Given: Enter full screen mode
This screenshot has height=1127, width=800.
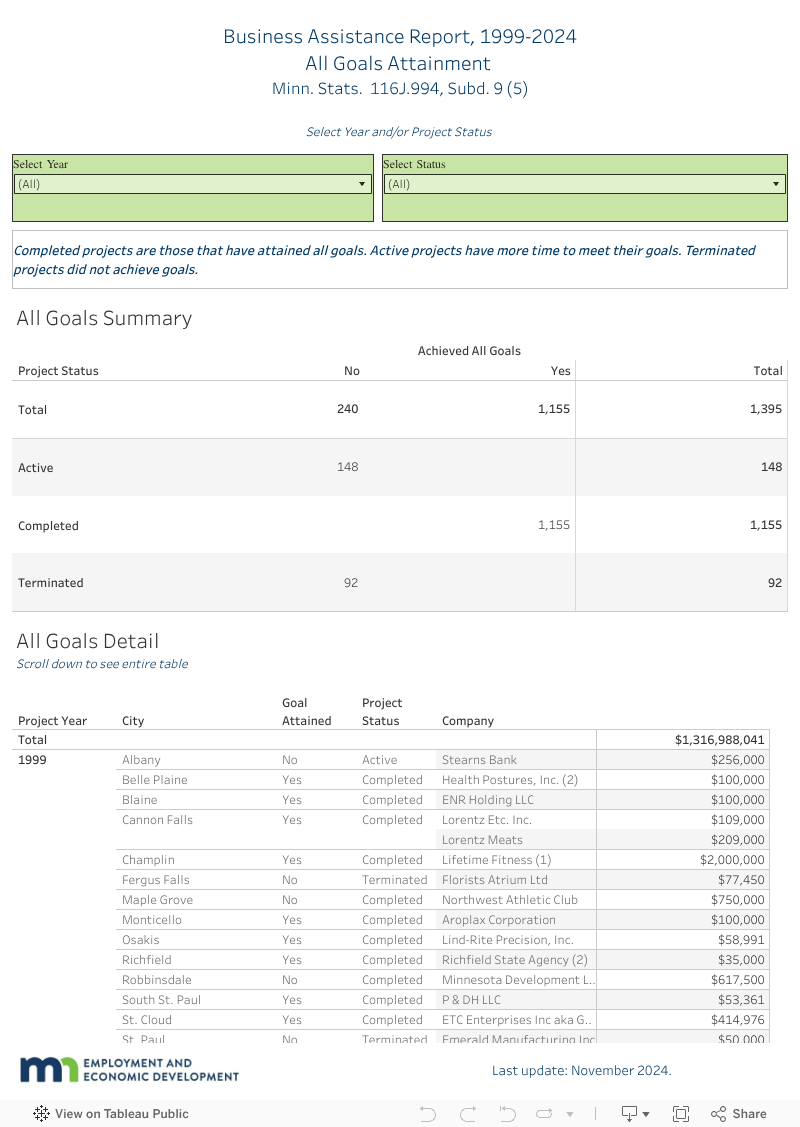Looking at the screenshot, I should pyautogui.click(x=681, y=1113).
